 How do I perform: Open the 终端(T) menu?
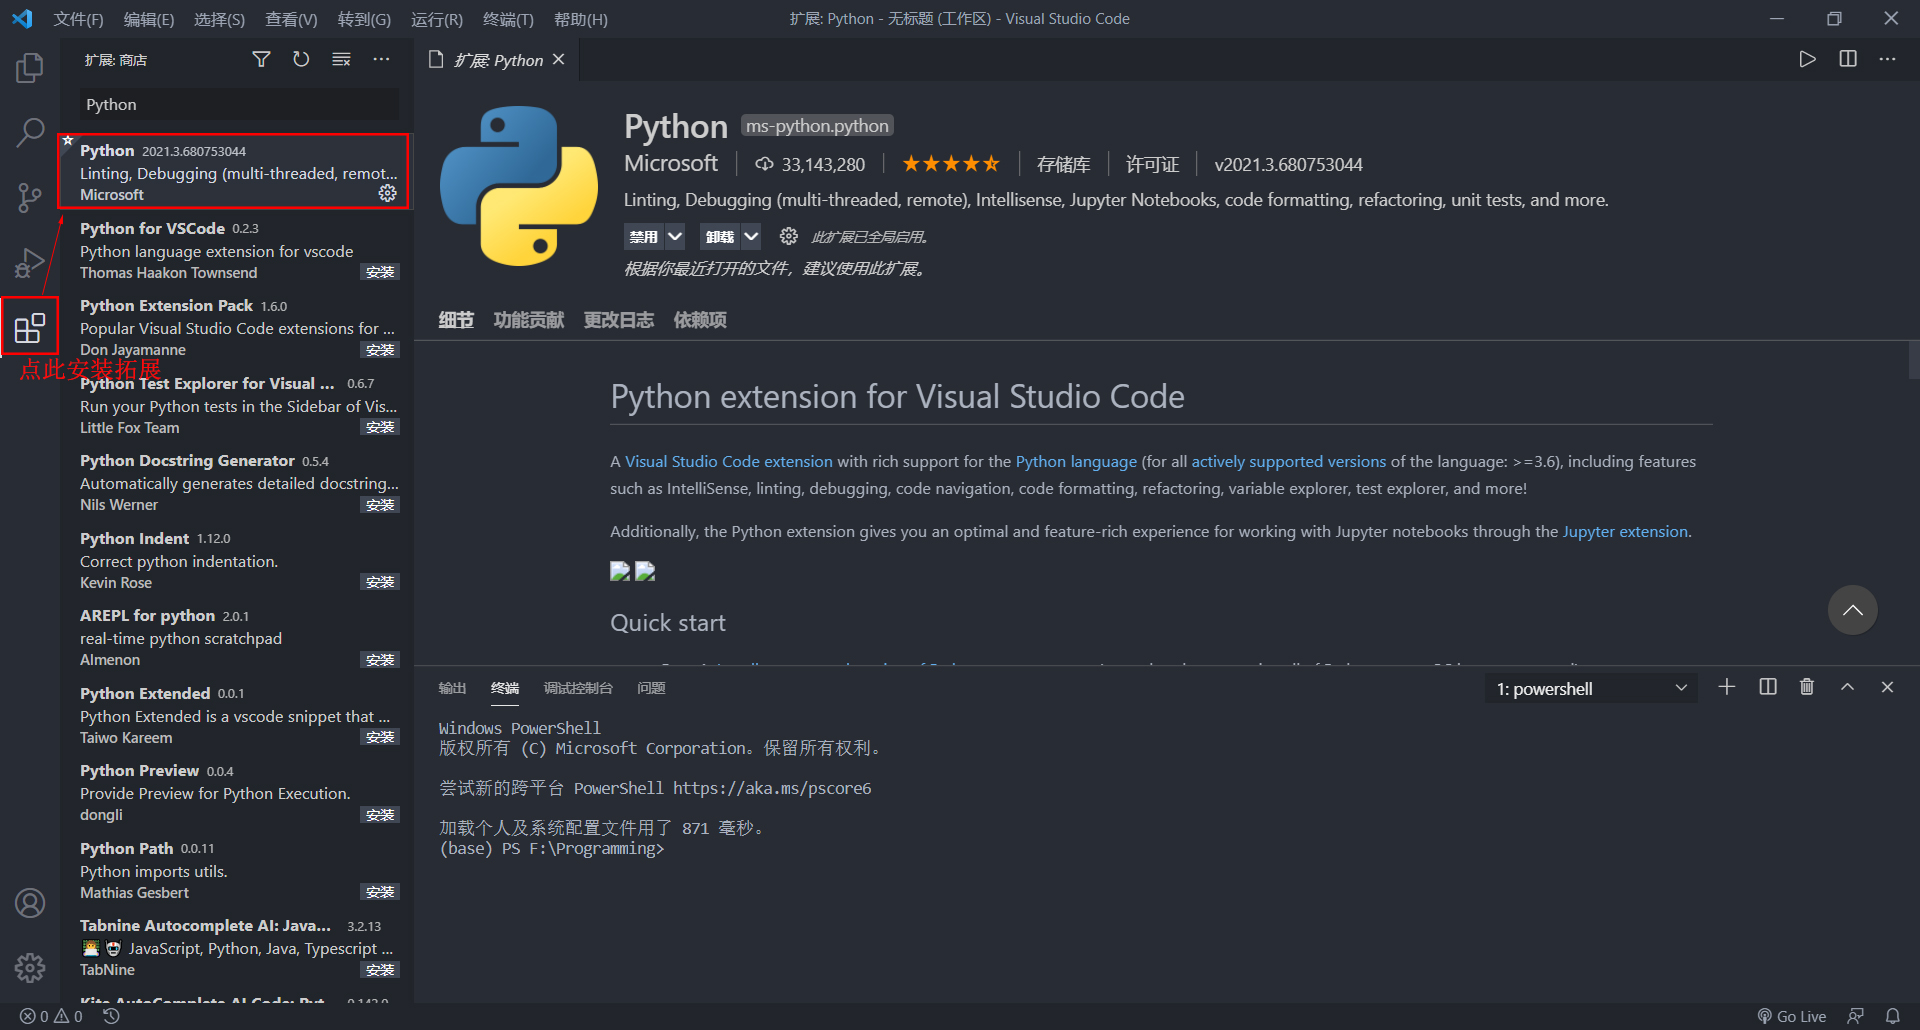508,19
